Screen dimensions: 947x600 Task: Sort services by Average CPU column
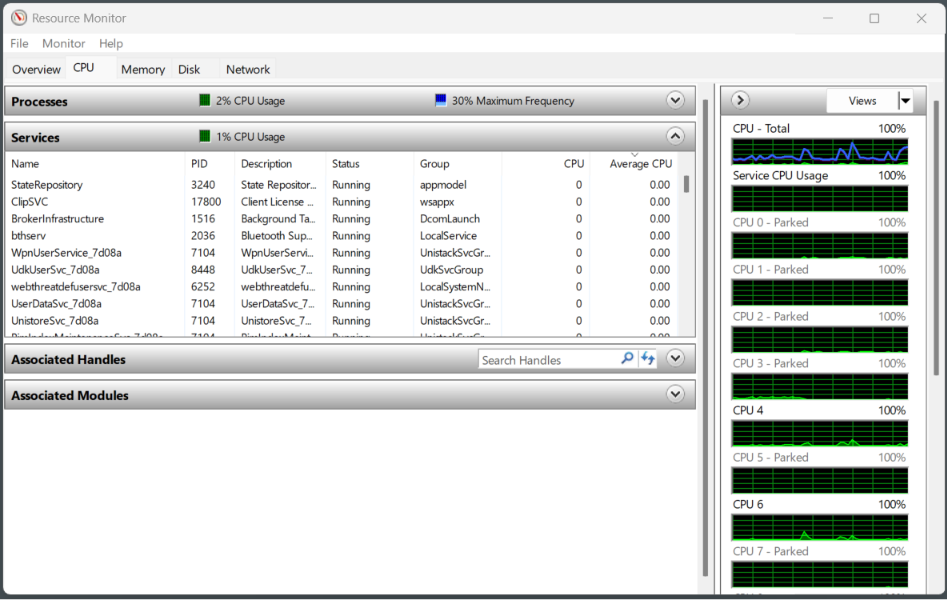(x=634, y=164)
